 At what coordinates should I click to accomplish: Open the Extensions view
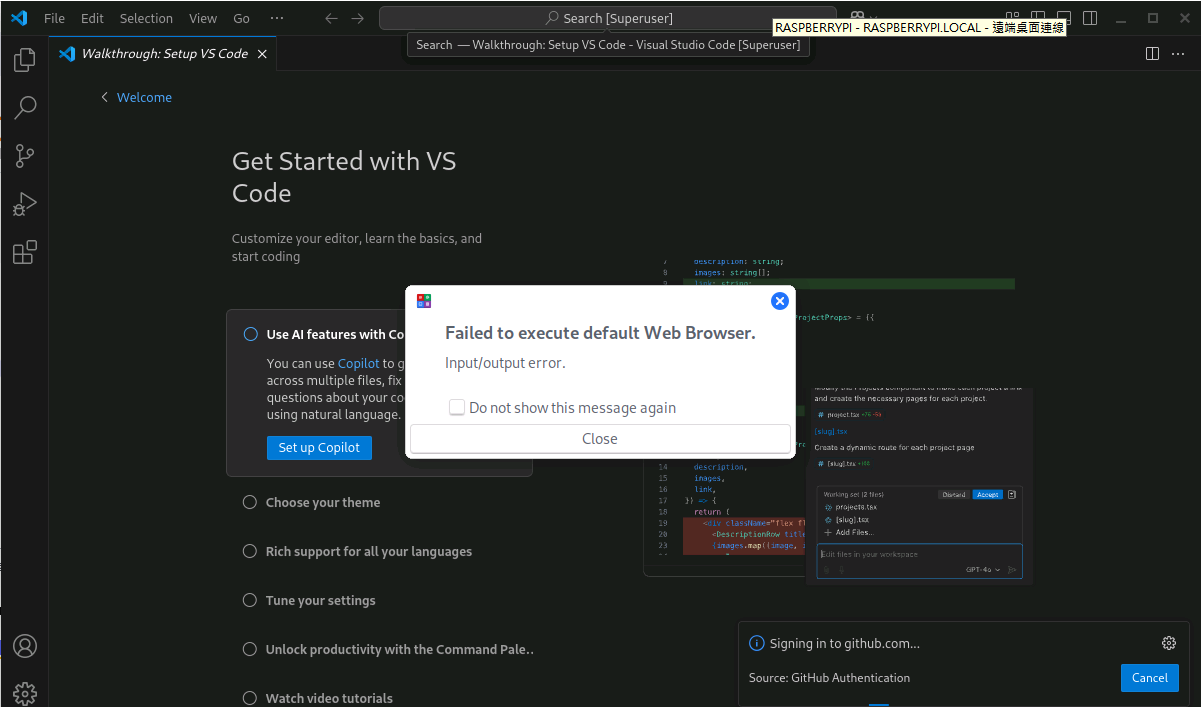click(25, 252)
